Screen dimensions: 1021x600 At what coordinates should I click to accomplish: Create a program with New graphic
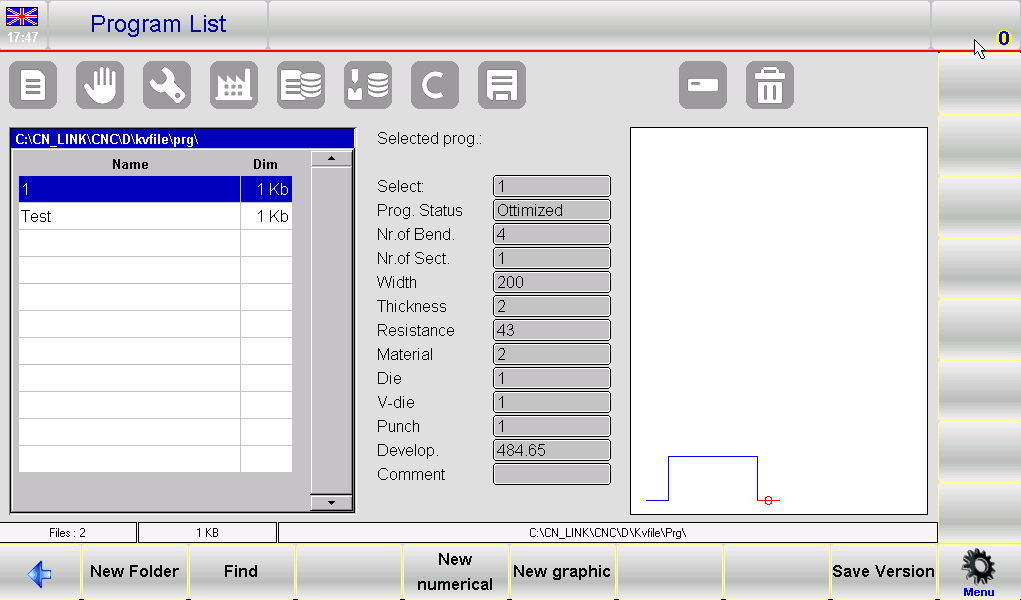[562, 571]
